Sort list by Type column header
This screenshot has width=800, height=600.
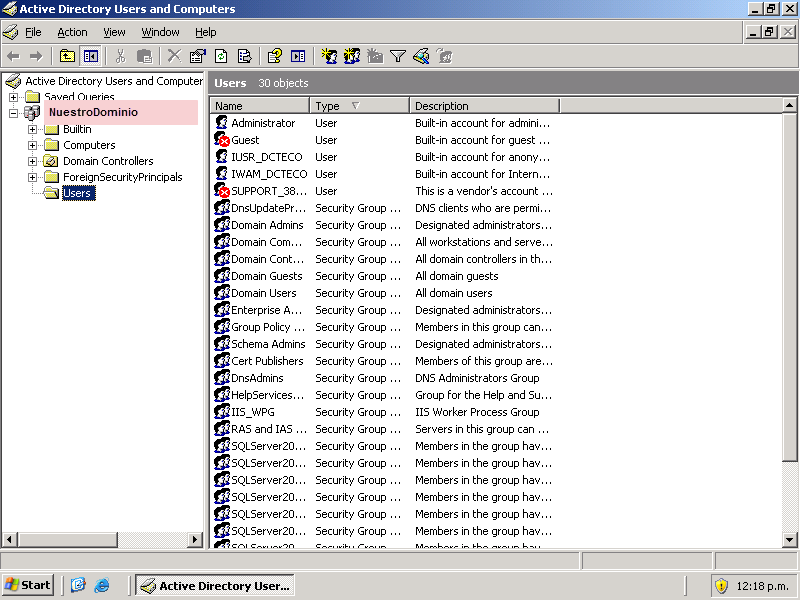coord(358,106)
